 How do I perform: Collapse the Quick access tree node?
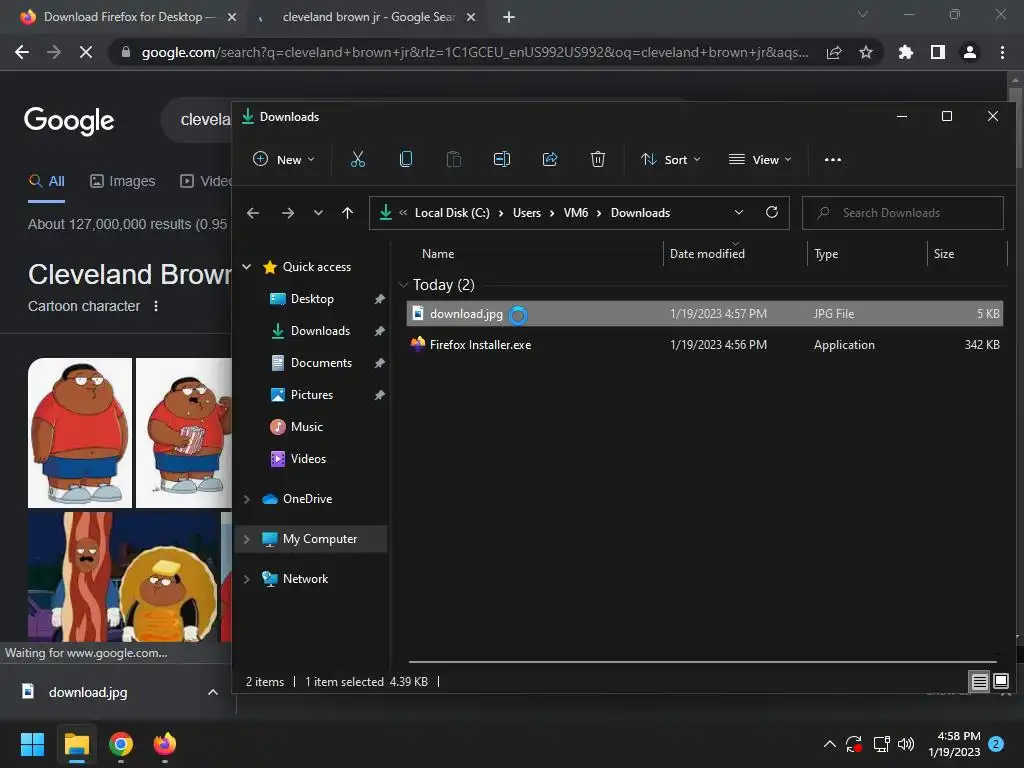coord(247,266)
